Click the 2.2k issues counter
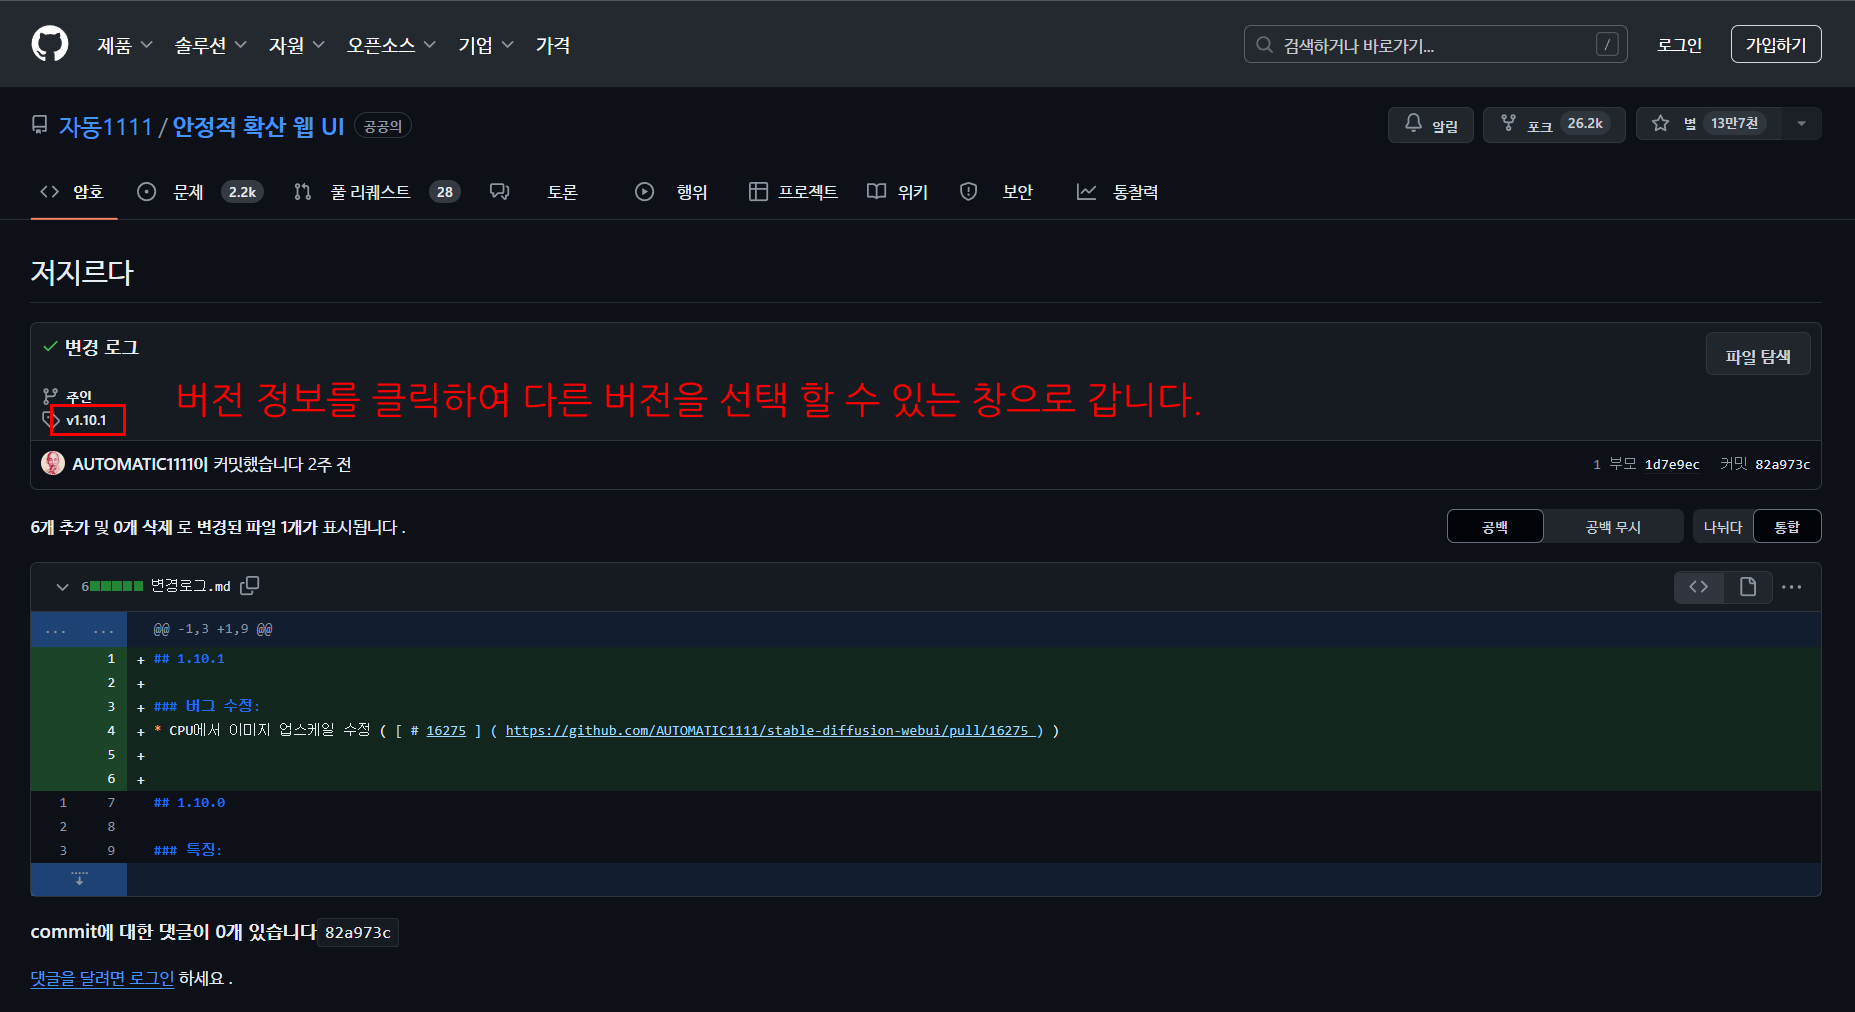 242,192
